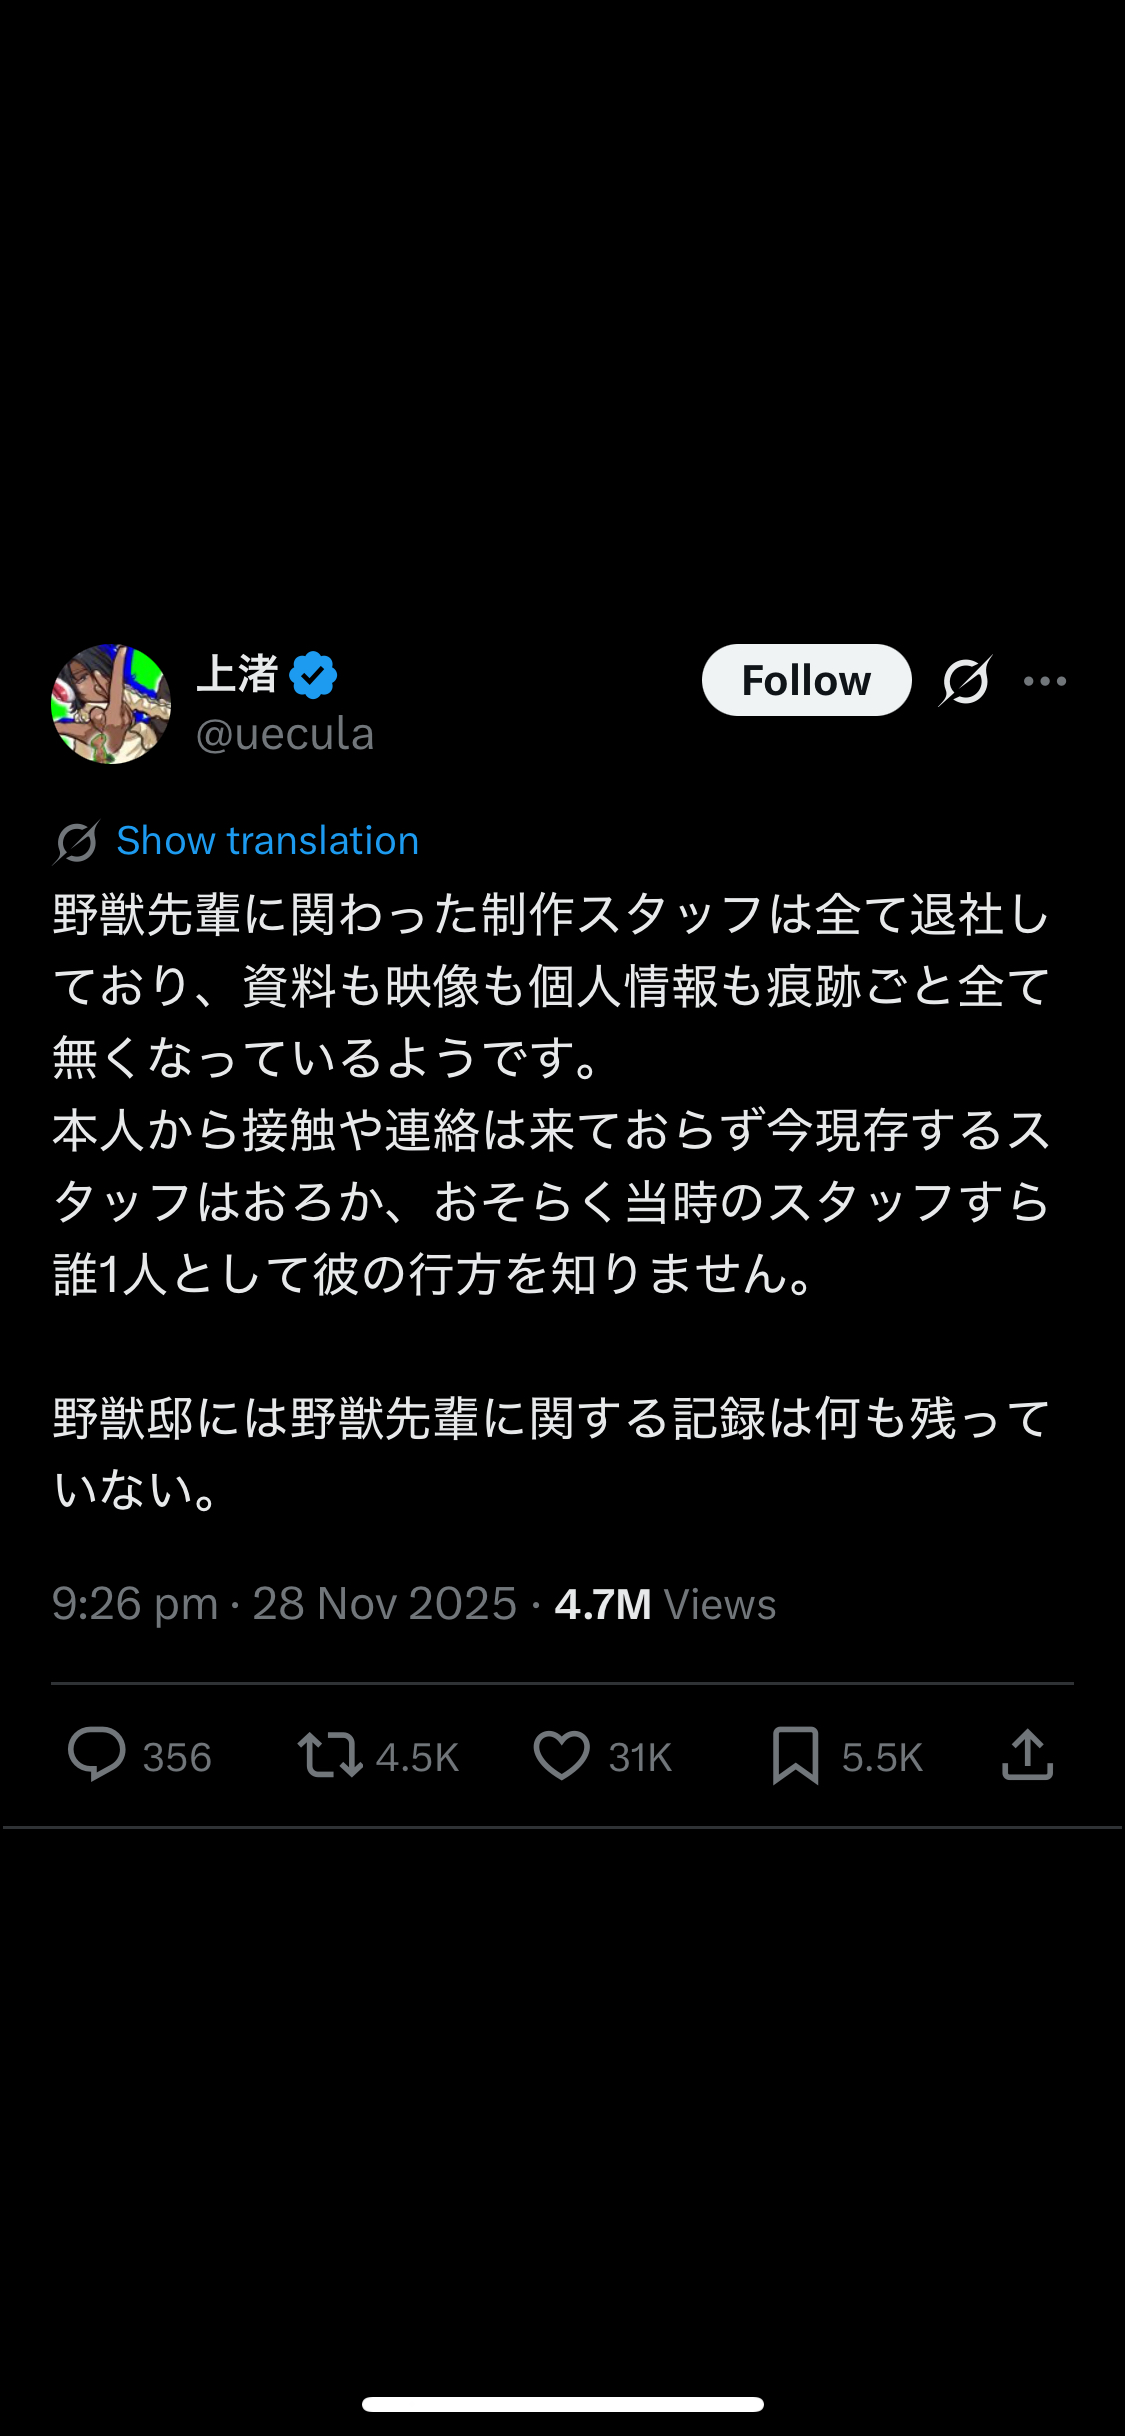The width and height of the screenshot is (1125, 2436).
Task: Click Show translation for the Japanese text
Action: 267,841
